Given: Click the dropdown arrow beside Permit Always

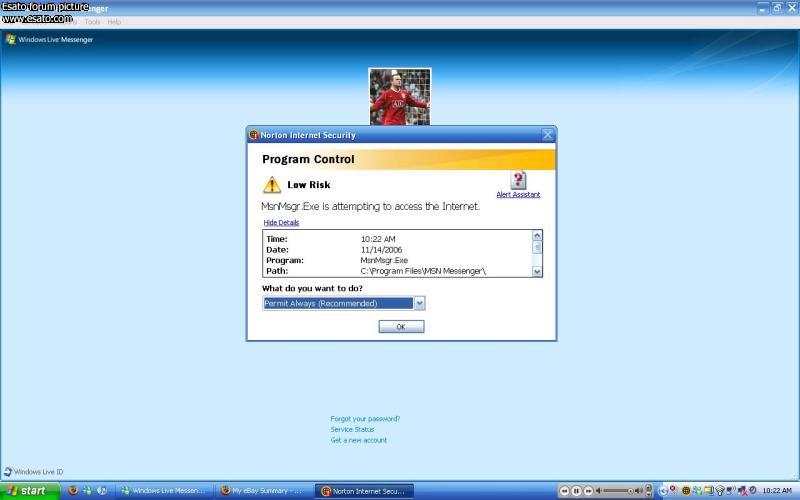Looking at the screenshot, I should click(419, 304).
